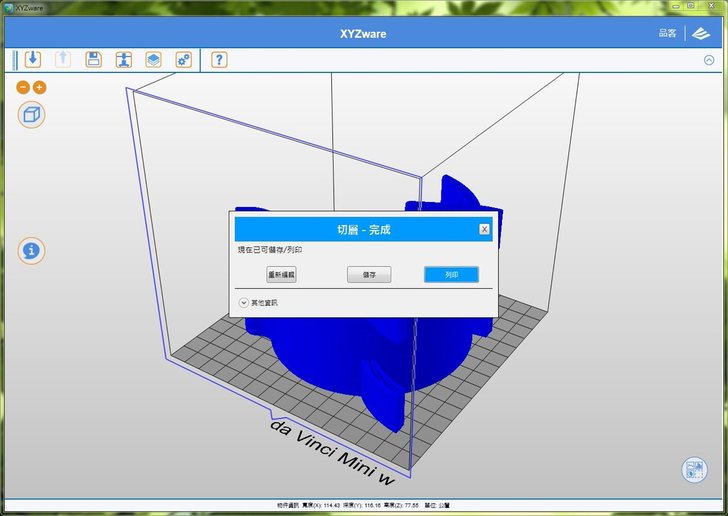The height and width of the screenshot is (516, 728).
Task: Click the Export file toolbar icon
Action: point(63,59)
